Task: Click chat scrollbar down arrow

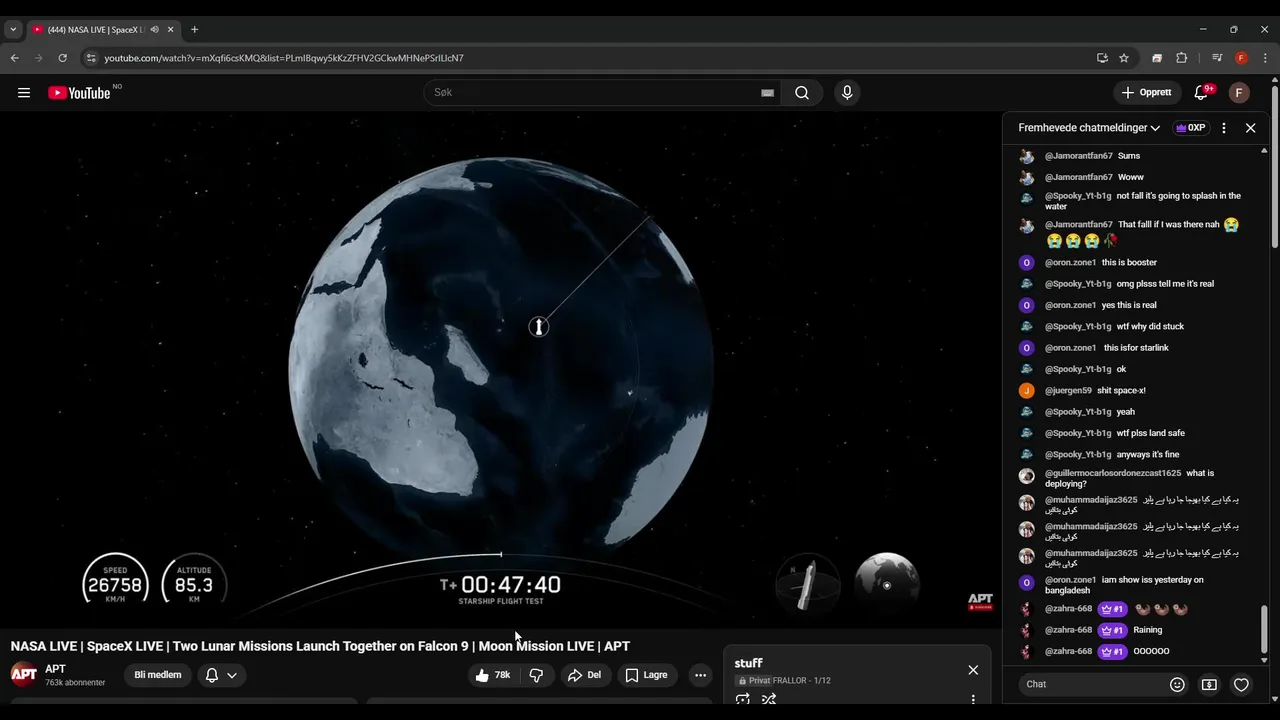Action: point(1264,660)
